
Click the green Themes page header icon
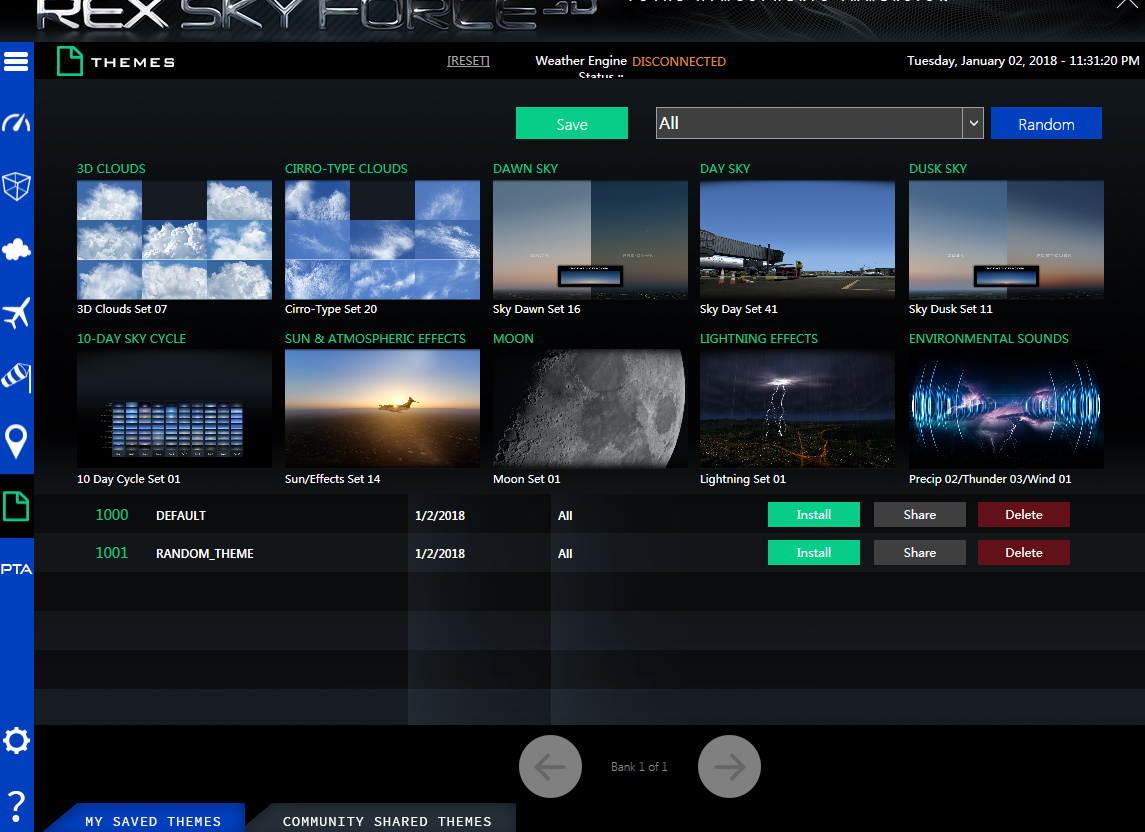[x=69, y=61]
